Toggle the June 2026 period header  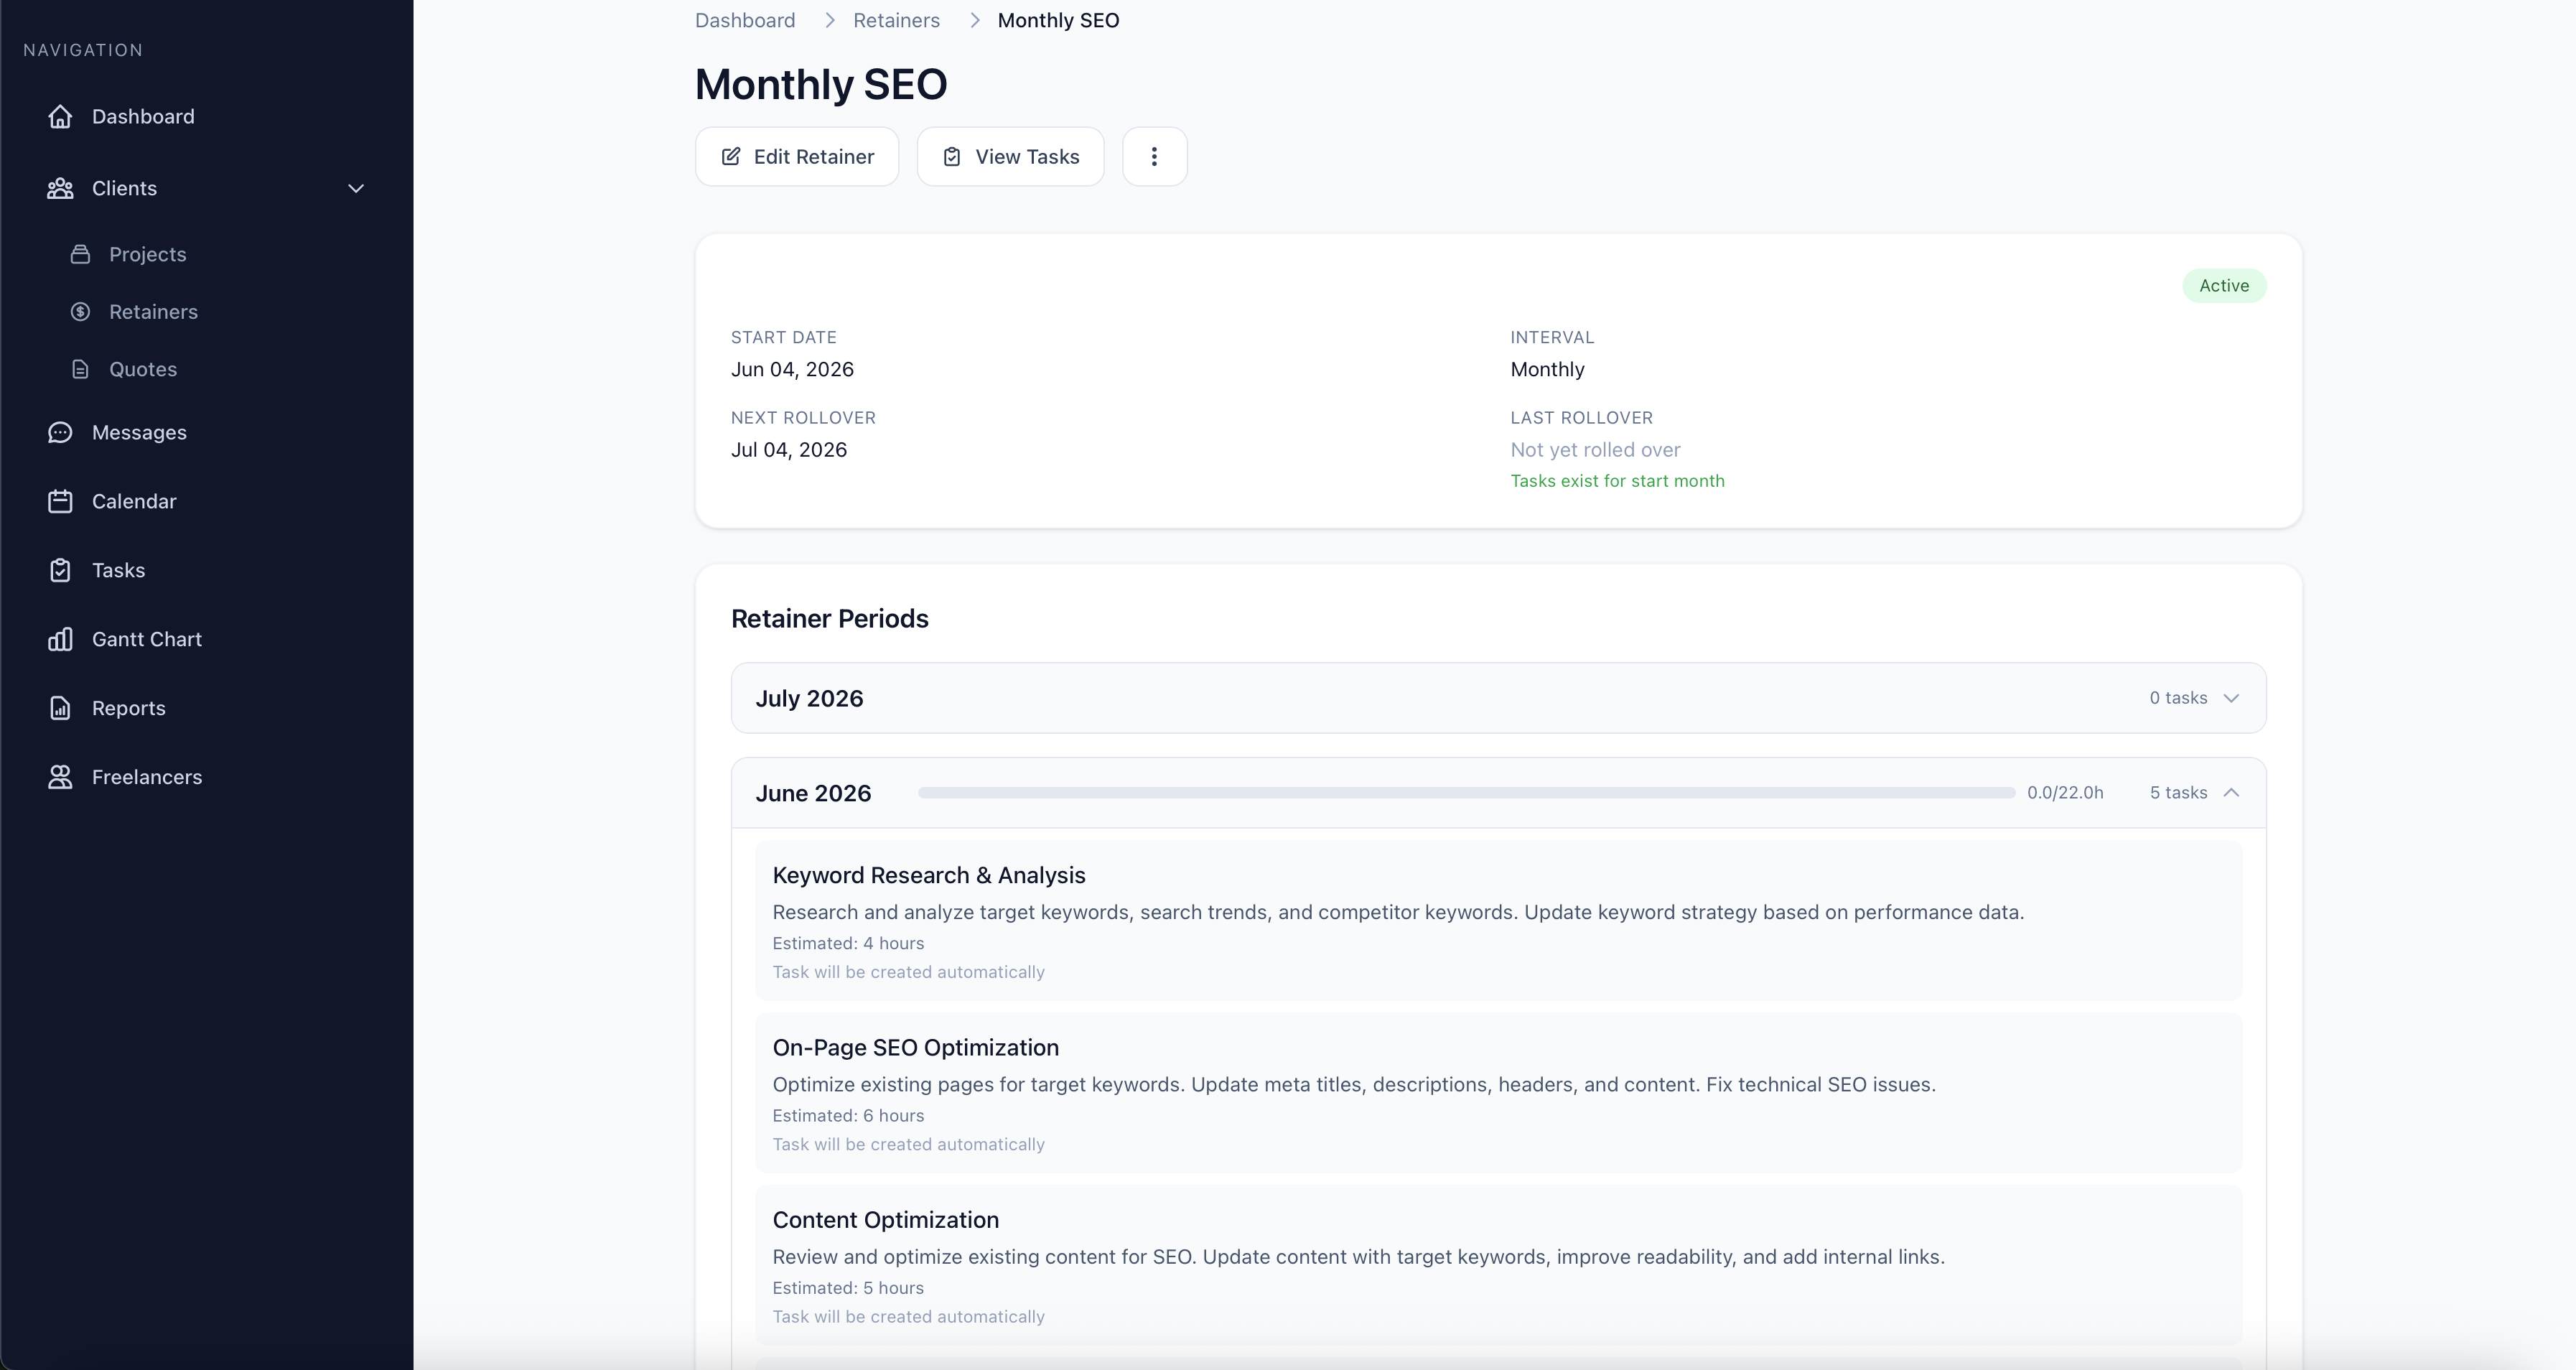coord(1498,793)
